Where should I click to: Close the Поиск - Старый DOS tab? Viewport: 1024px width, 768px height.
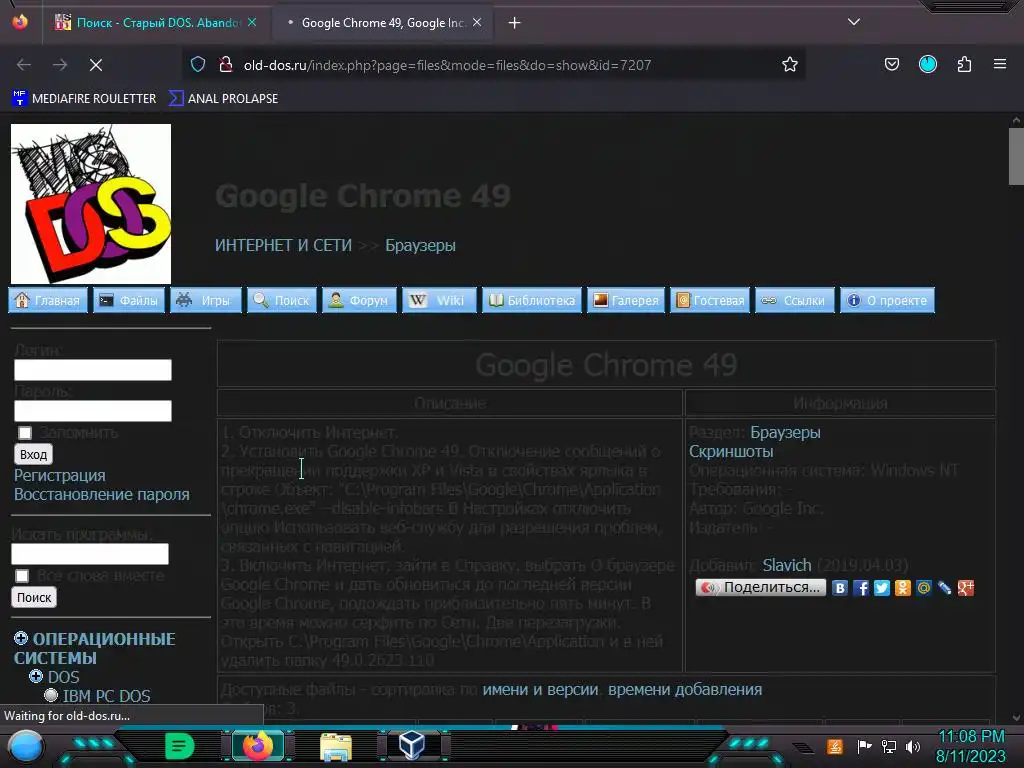[252, 22]
